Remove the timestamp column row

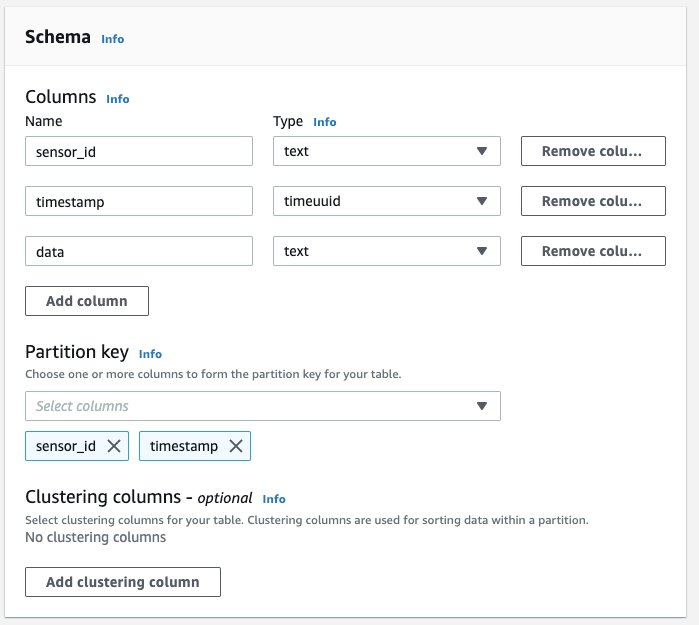click(x=593, y=201)
